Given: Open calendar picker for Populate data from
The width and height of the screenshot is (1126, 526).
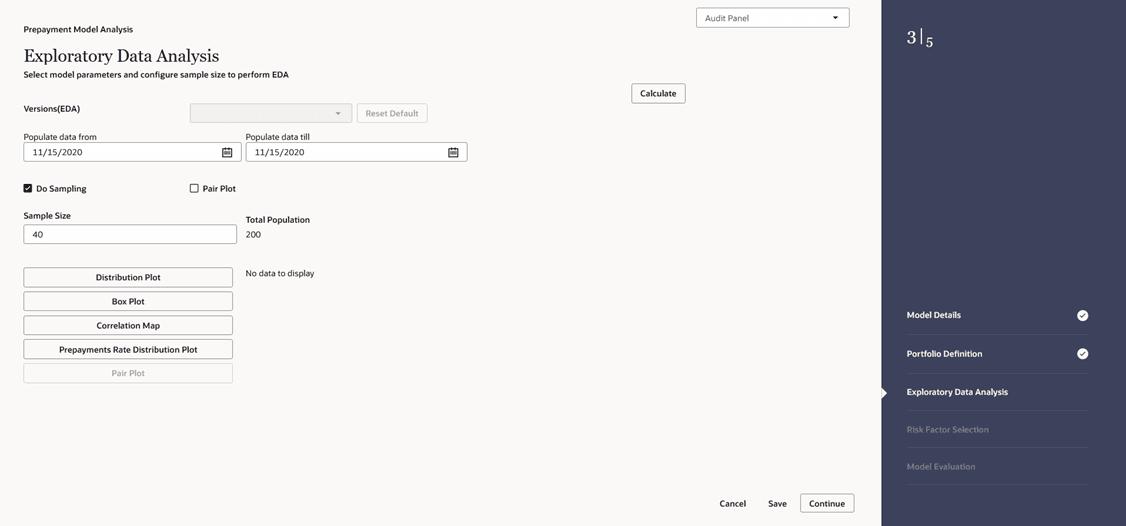Looking at the screenshot, I should (227, 152).
